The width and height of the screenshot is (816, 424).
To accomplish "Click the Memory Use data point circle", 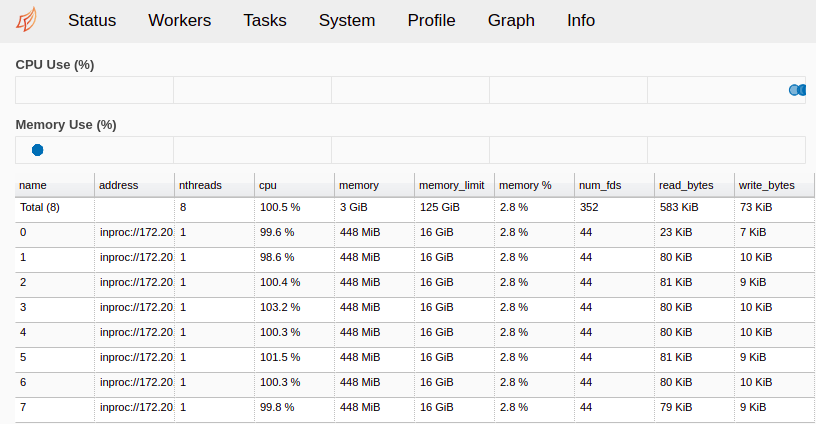I will pos(38,150).
